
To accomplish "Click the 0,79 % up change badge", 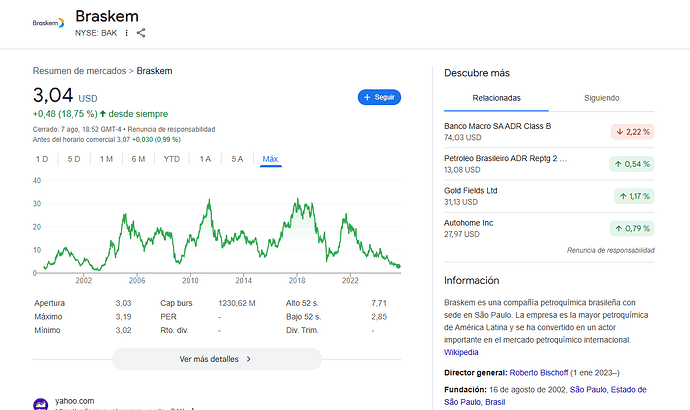I will pyautogui.click(x=632, y=228).
